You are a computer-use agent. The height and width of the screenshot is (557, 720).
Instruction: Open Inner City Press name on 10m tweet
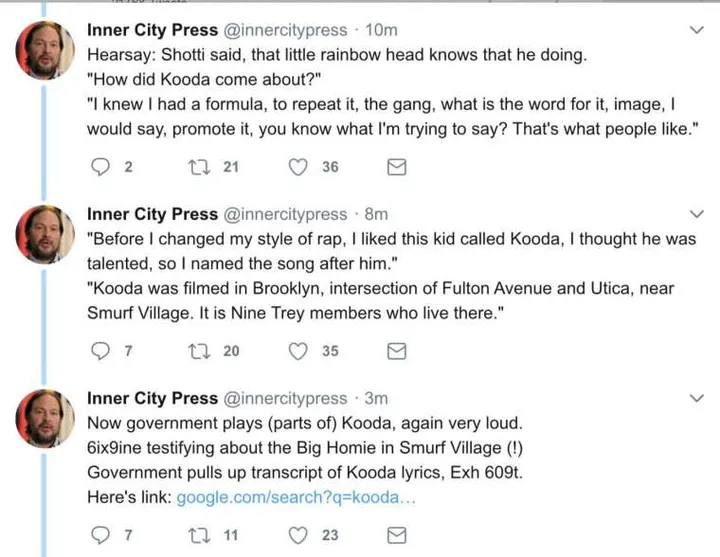click(x=152, y=30)
